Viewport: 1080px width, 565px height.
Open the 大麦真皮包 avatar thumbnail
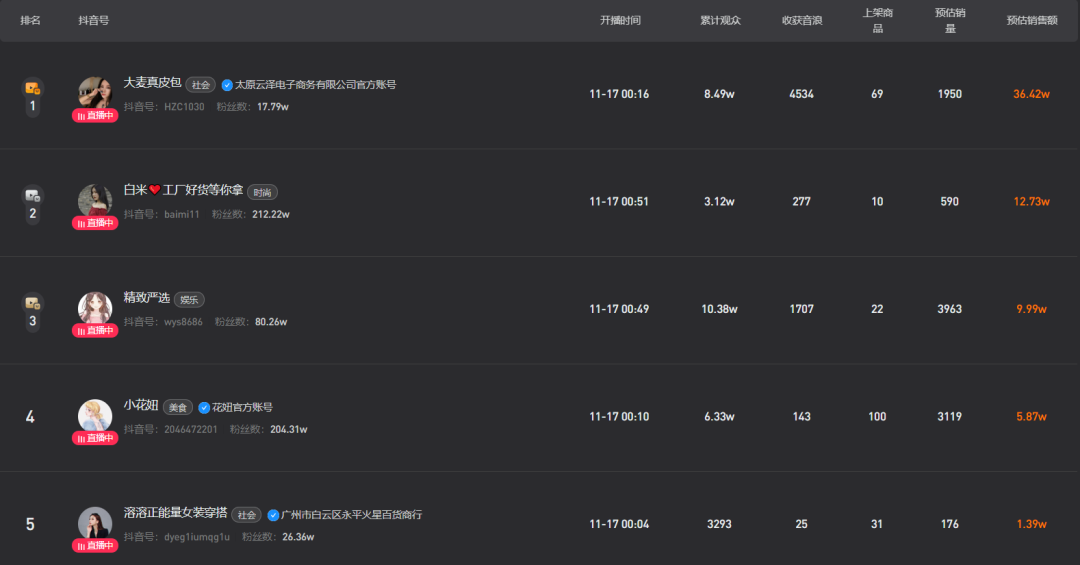(x=95, y=93)
